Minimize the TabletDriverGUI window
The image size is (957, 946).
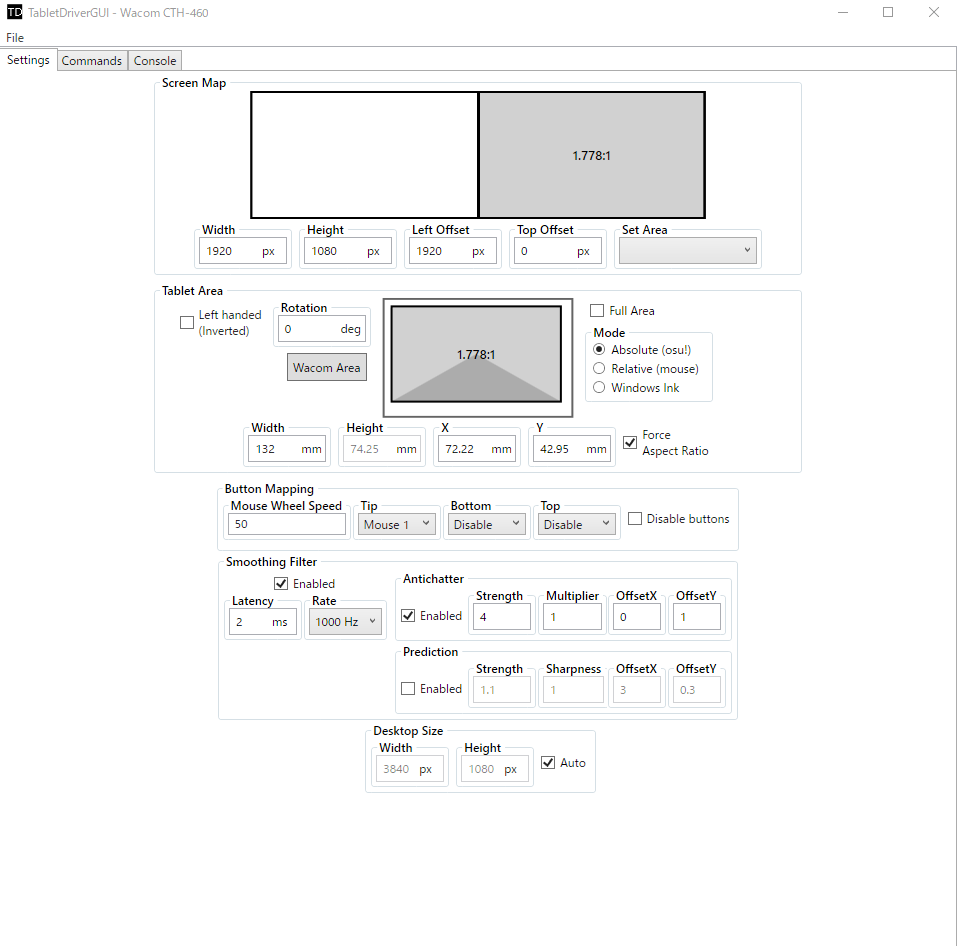[843, 12]
